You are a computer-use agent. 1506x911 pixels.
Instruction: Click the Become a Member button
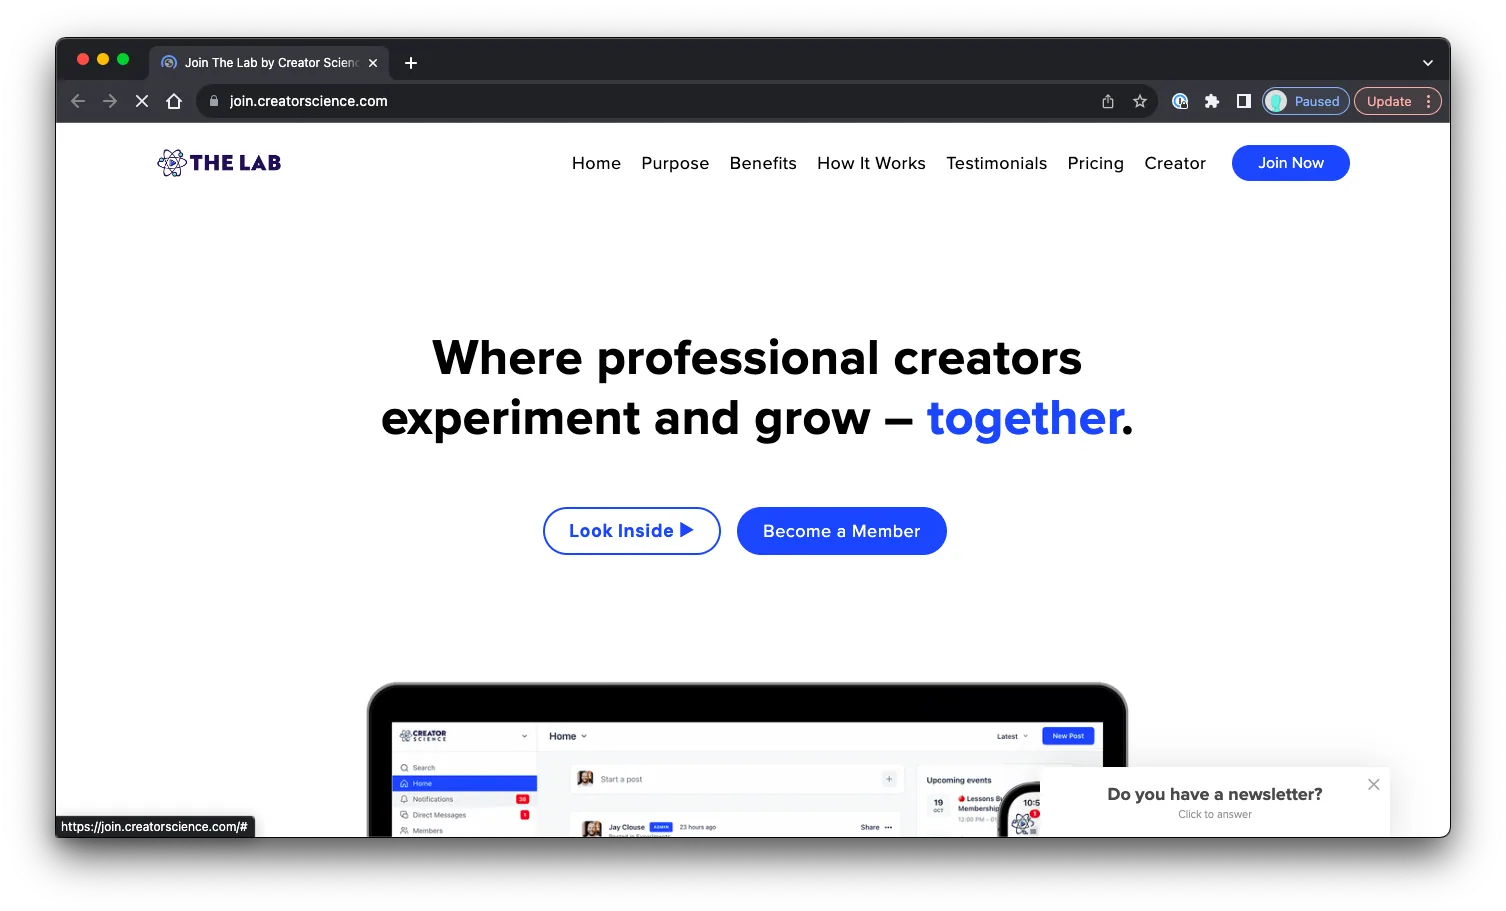[x=842, y=531]
